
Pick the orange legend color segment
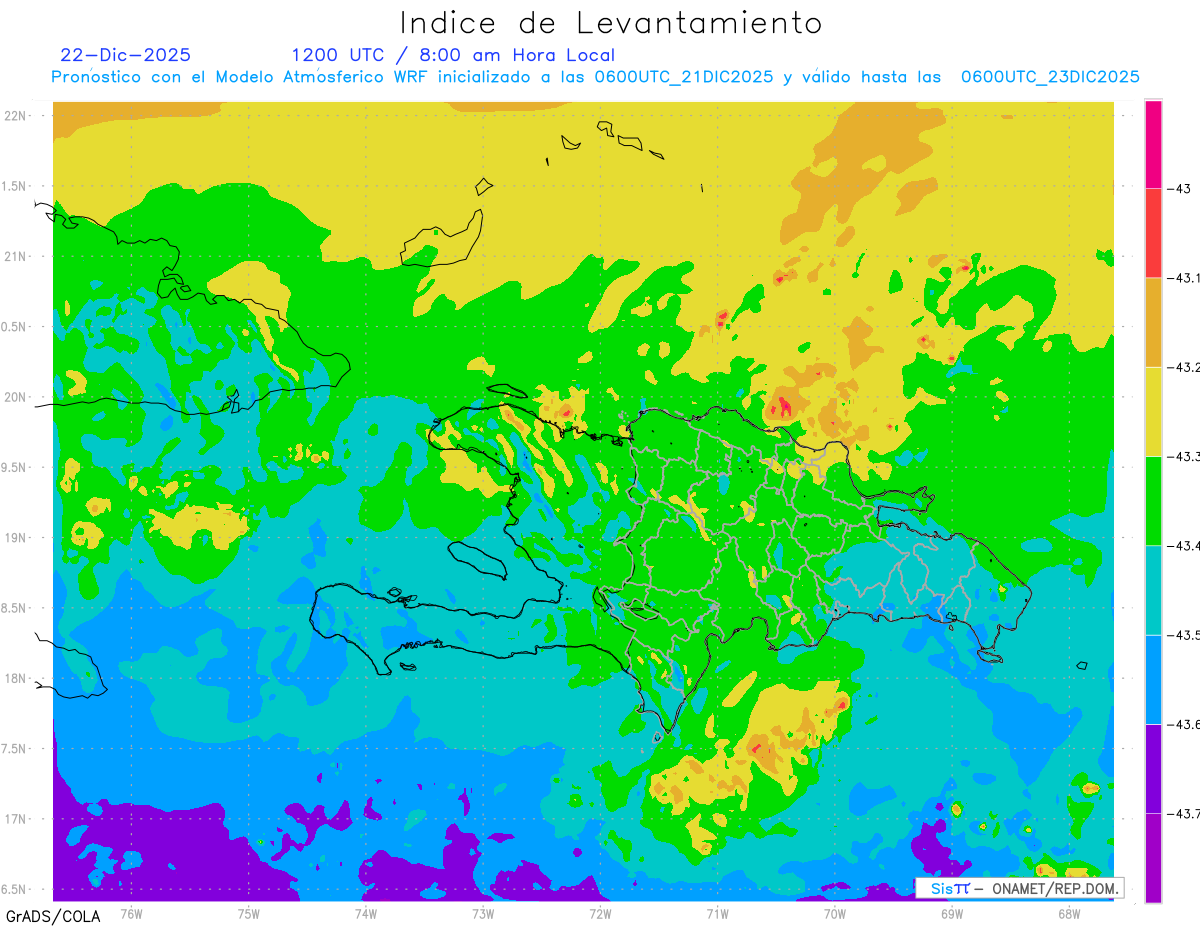[1153, 322]
